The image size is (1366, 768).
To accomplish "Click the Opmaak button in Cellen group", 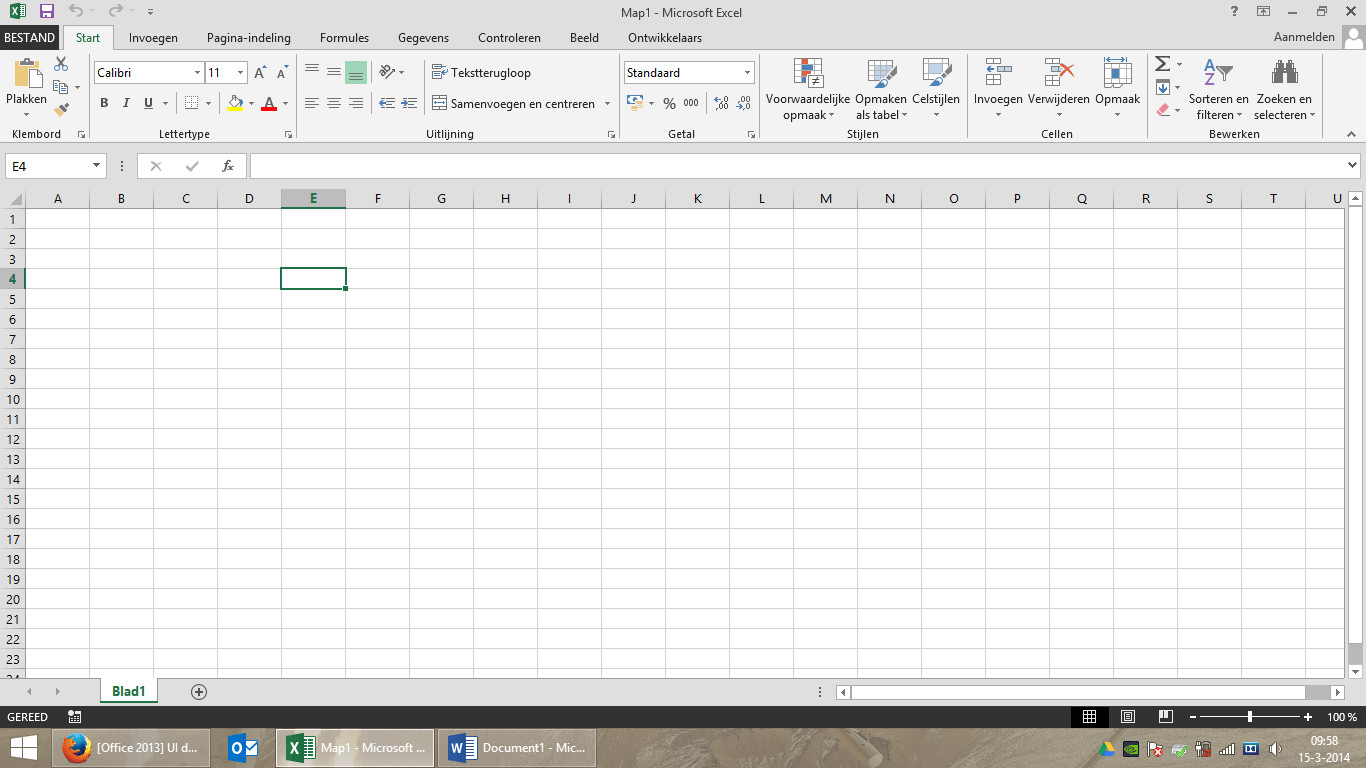I will 1117,89.
